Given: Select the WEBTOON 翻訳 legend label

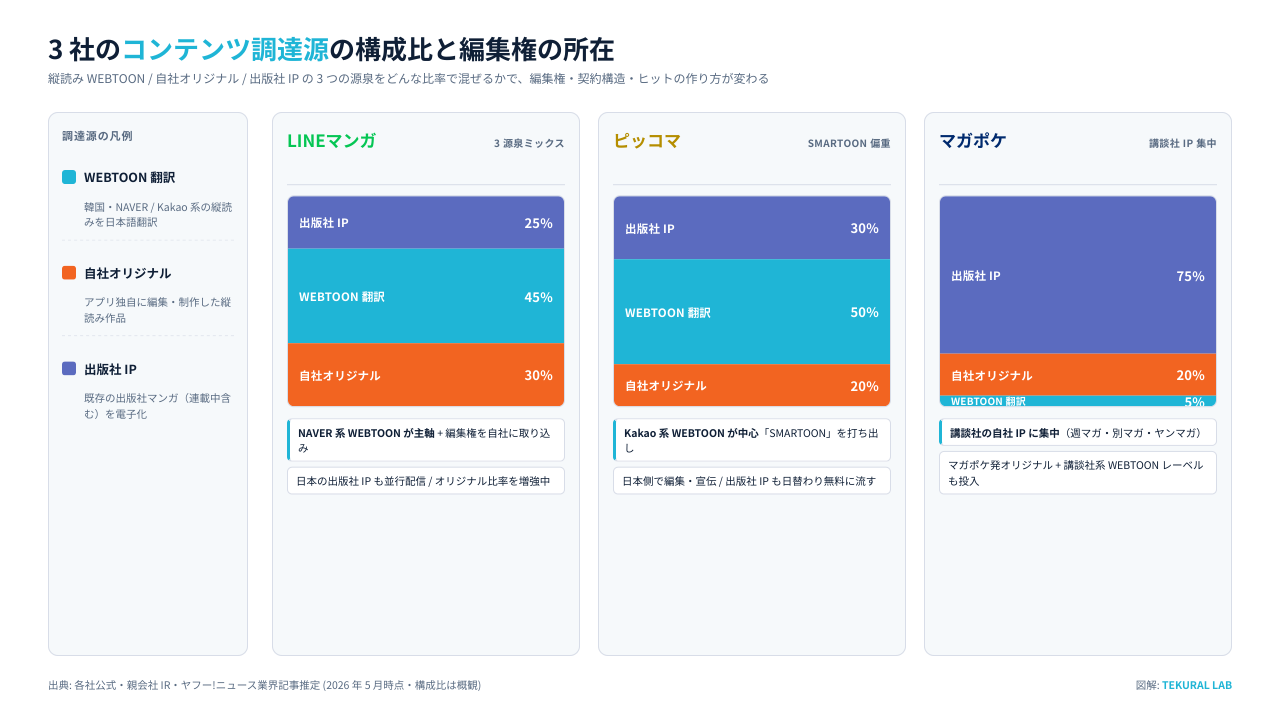Looking at the screenshot, I should coord(129,177).
